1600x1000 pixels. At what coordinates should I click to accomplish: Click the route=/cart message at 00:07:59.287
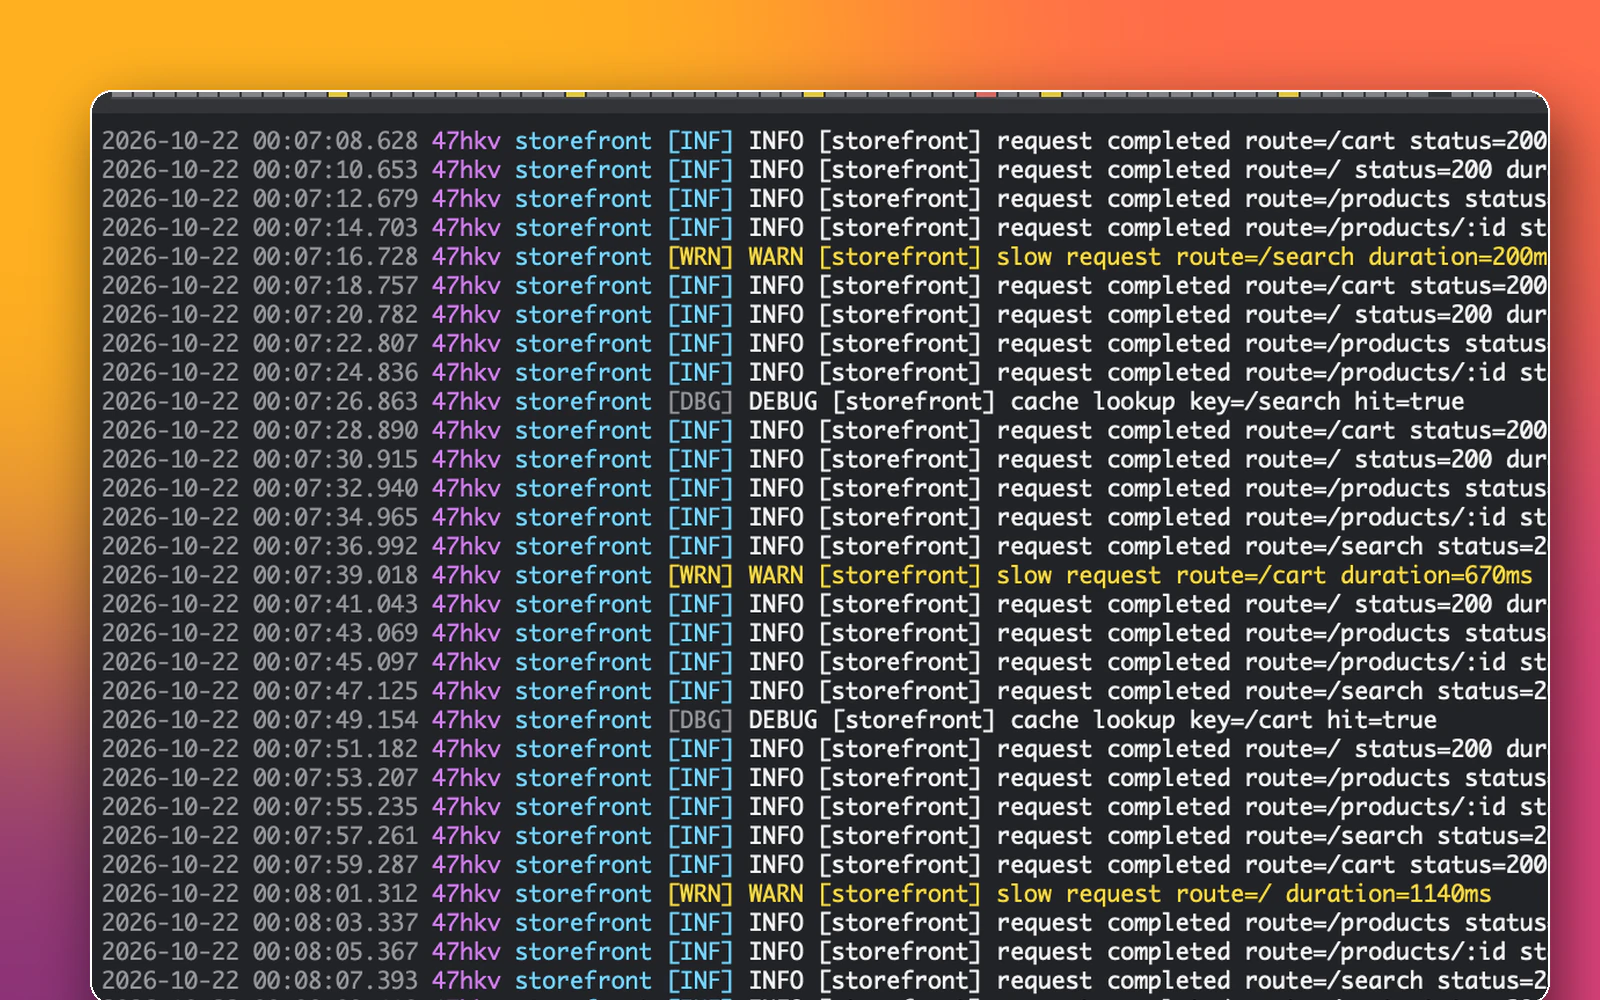pos(1272,865)
